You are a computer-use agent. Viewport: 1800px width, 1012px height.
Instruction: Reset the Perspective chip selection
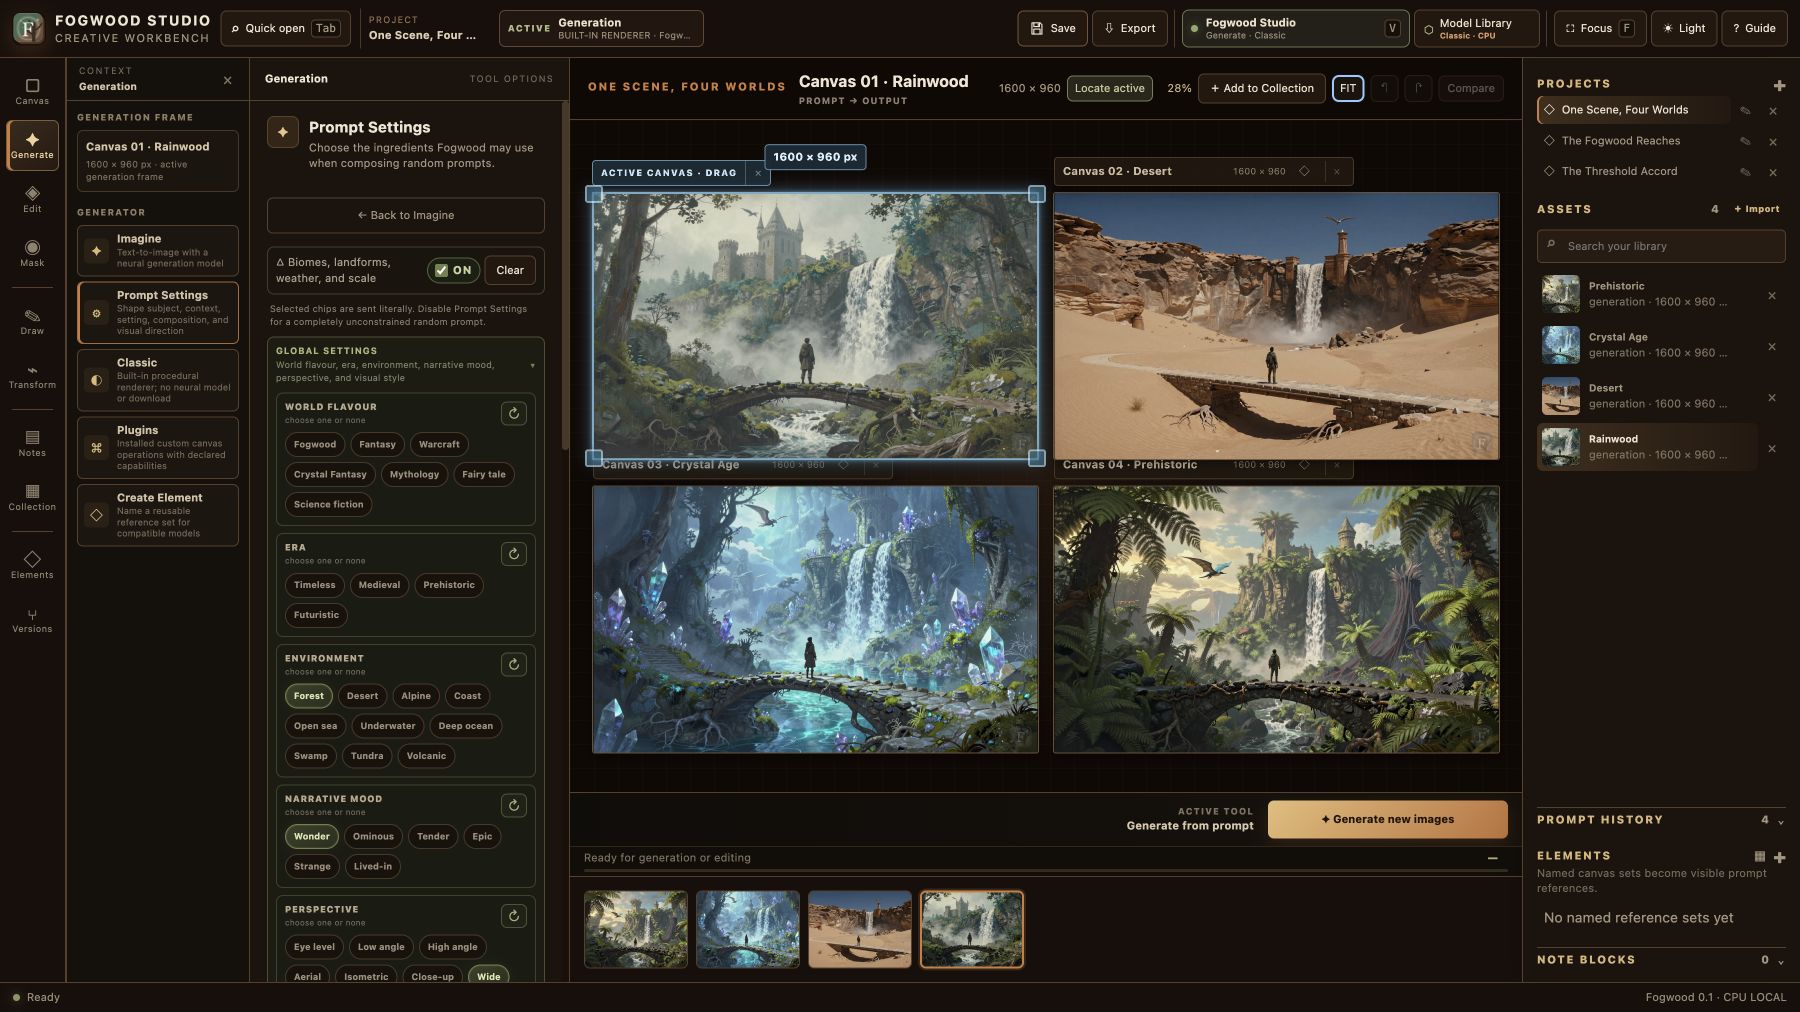click(x=514, y=916)
